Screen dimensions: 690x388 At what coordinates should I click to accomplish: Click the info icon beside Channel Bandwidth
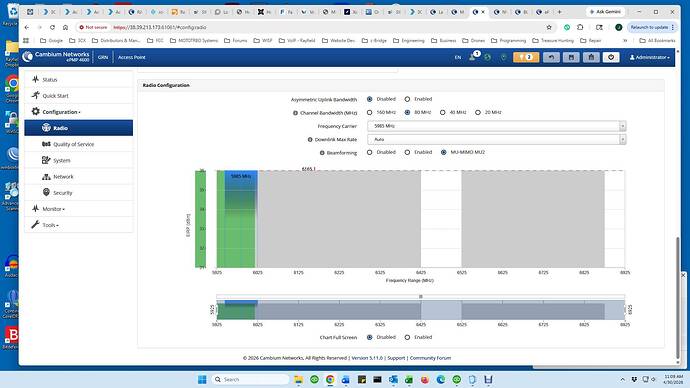(x=295, y=113)
